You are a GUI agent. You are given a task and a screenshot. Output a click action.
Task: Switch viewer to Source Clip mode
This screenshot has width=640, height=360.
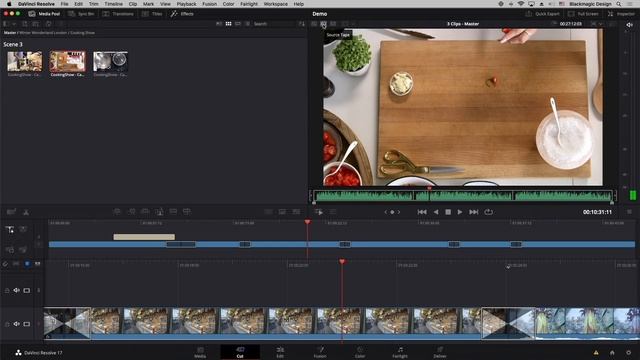click(314, 24)
